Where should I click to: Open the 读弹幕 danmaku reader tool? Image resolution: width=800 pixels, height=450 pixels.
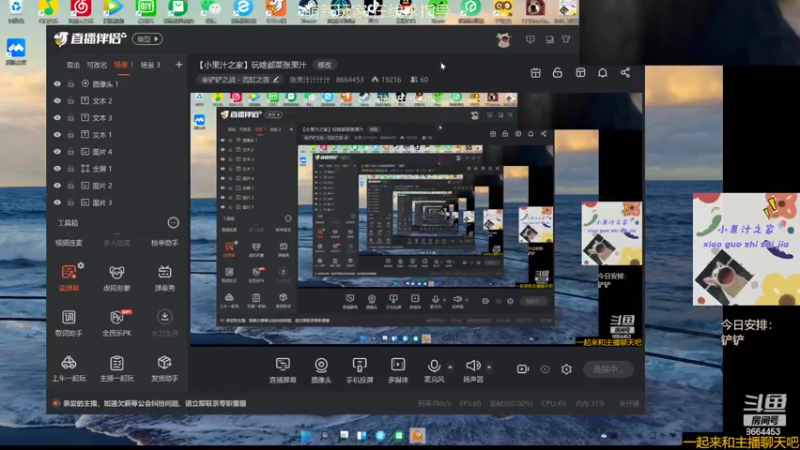click(68, 278)
